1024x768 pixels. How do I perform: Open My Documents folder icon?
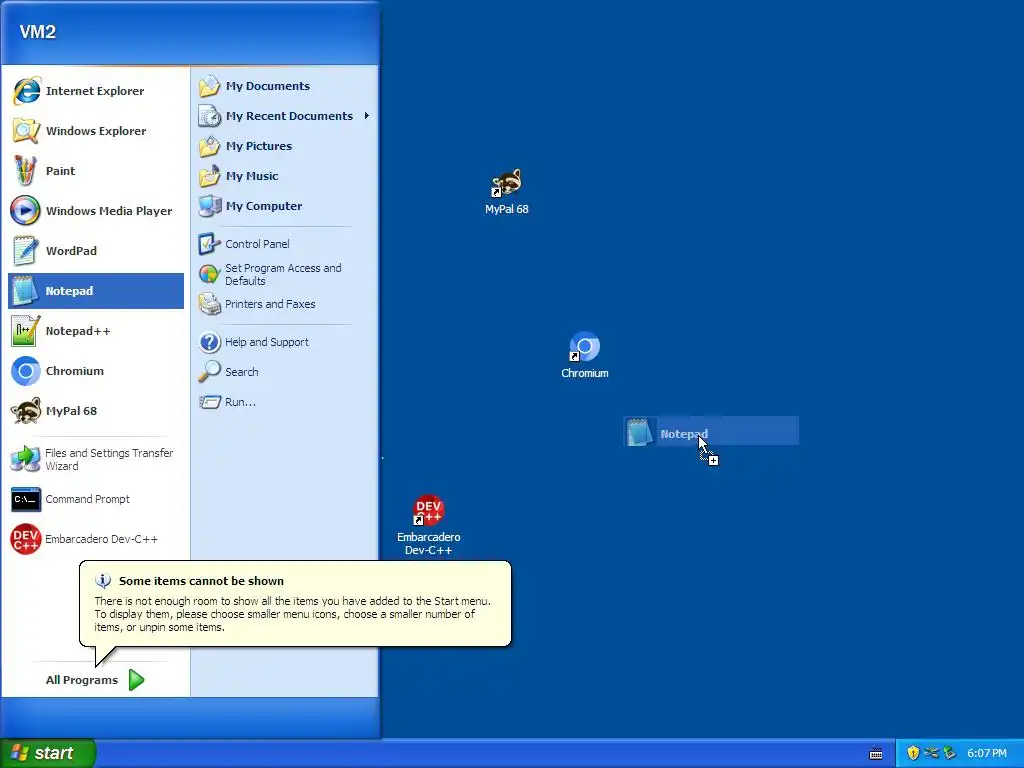(x=210, y=86)
